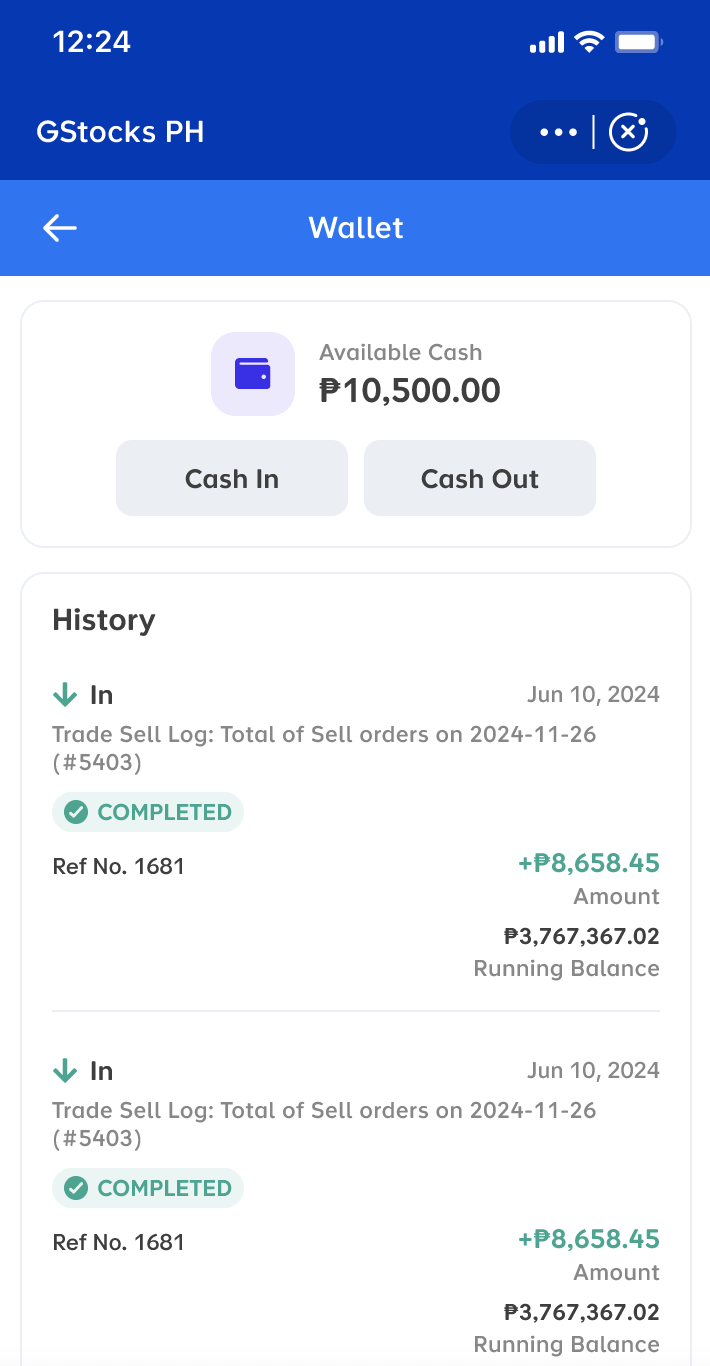Image resolution: width=710 pixels, height=1366 pixels.
Task: Tap the first COMPLETED status badge
Action: pos(148,812)
